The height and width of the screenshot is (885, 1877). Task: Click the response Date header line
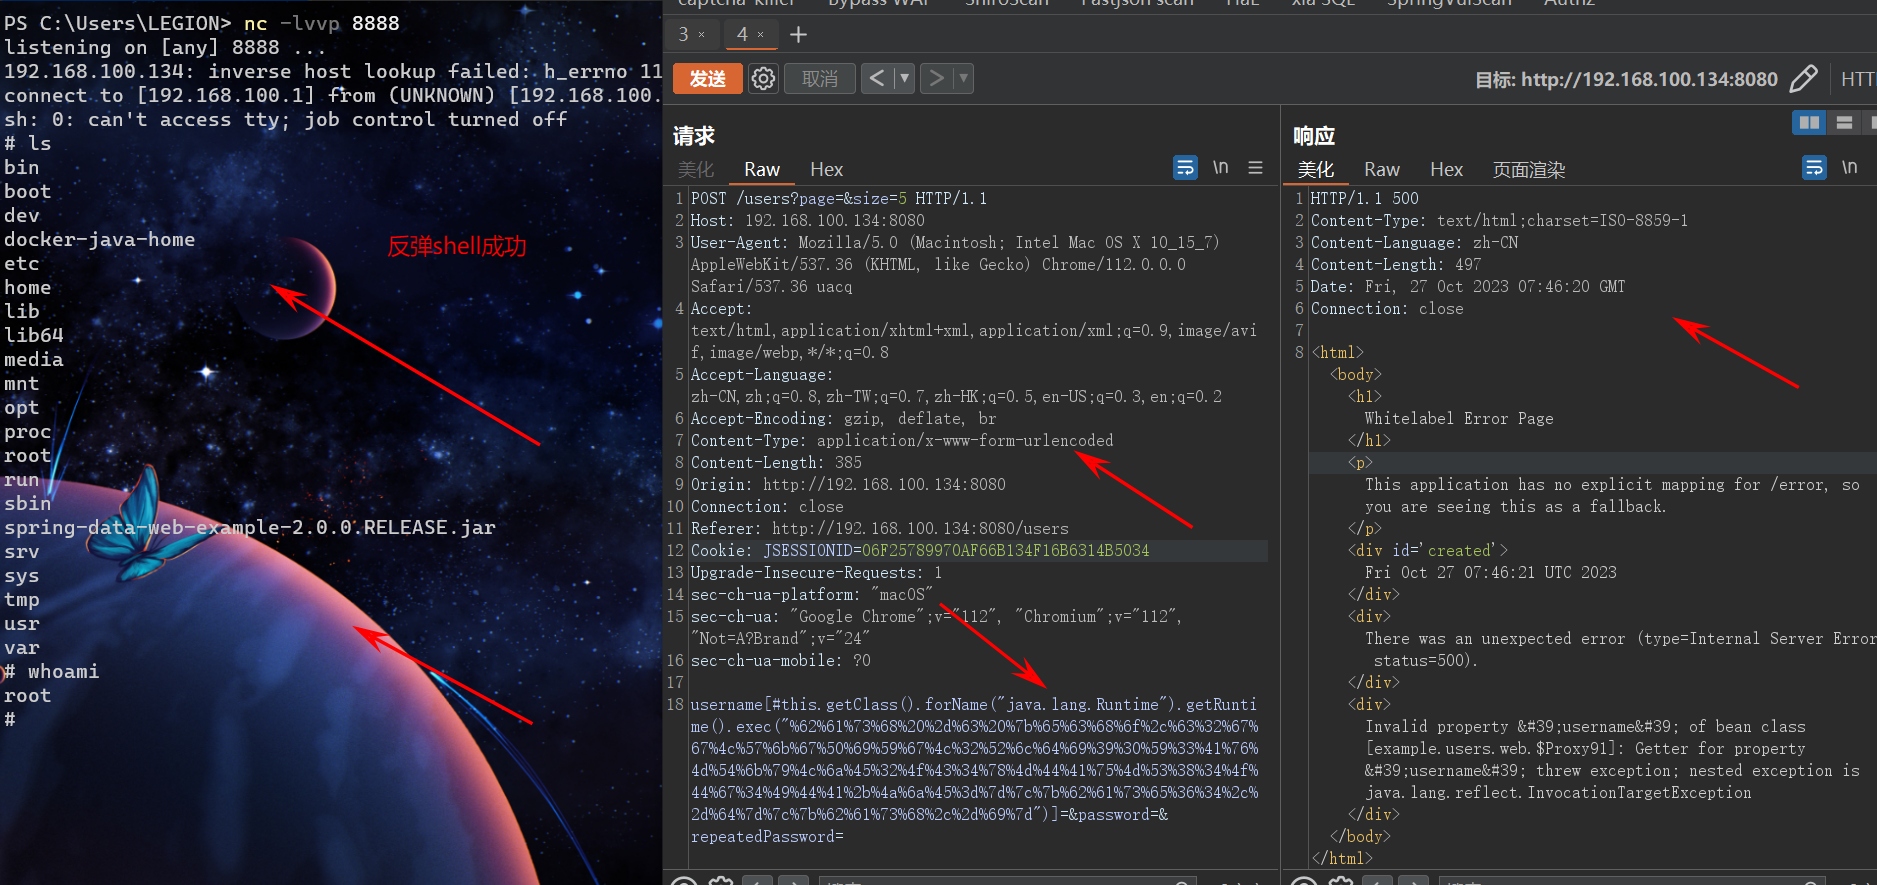pyautogui.click(x=1468, y=286)
